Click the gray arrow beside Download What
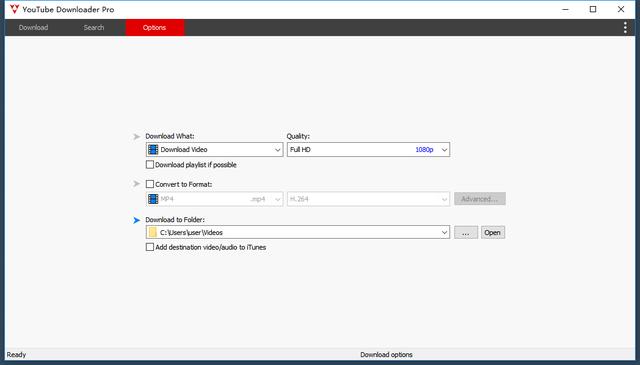The height and width of the screenshot is (365, 640). (x=137, y=136)
